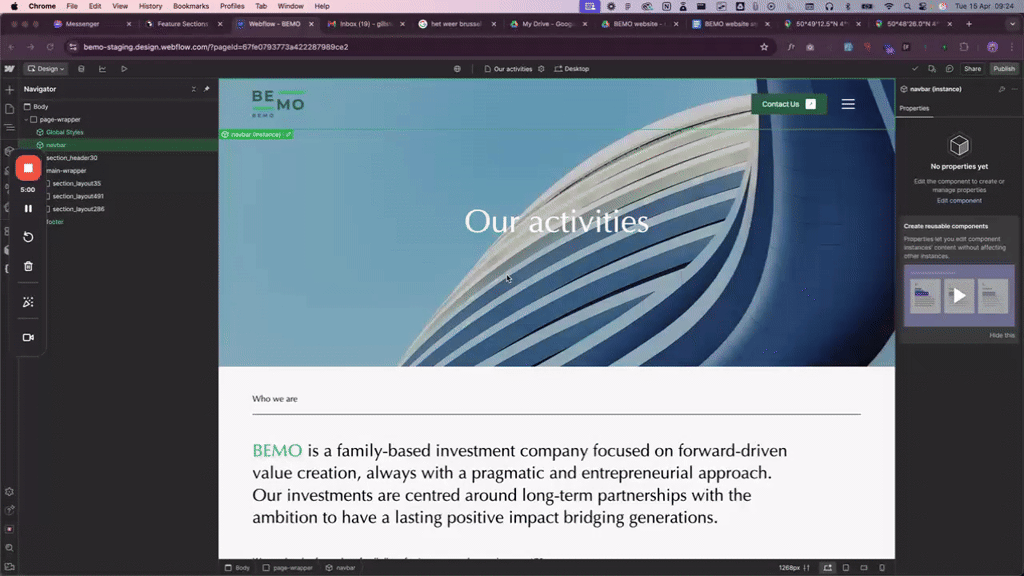Click the Publish button
The height and width of the screenshot is (576, 1024).
(x=1003, y=69)
